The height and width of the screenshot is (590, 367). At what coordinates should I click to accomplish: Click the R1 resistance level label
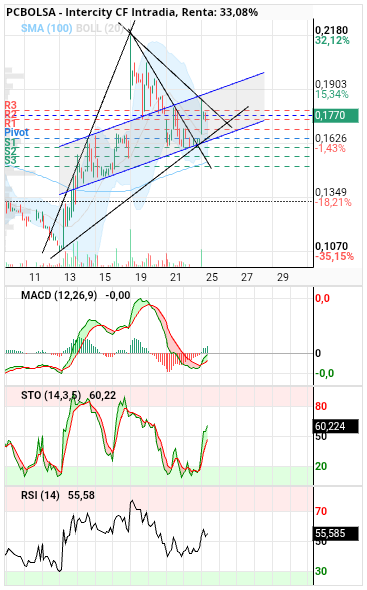(x=11, y=123)
